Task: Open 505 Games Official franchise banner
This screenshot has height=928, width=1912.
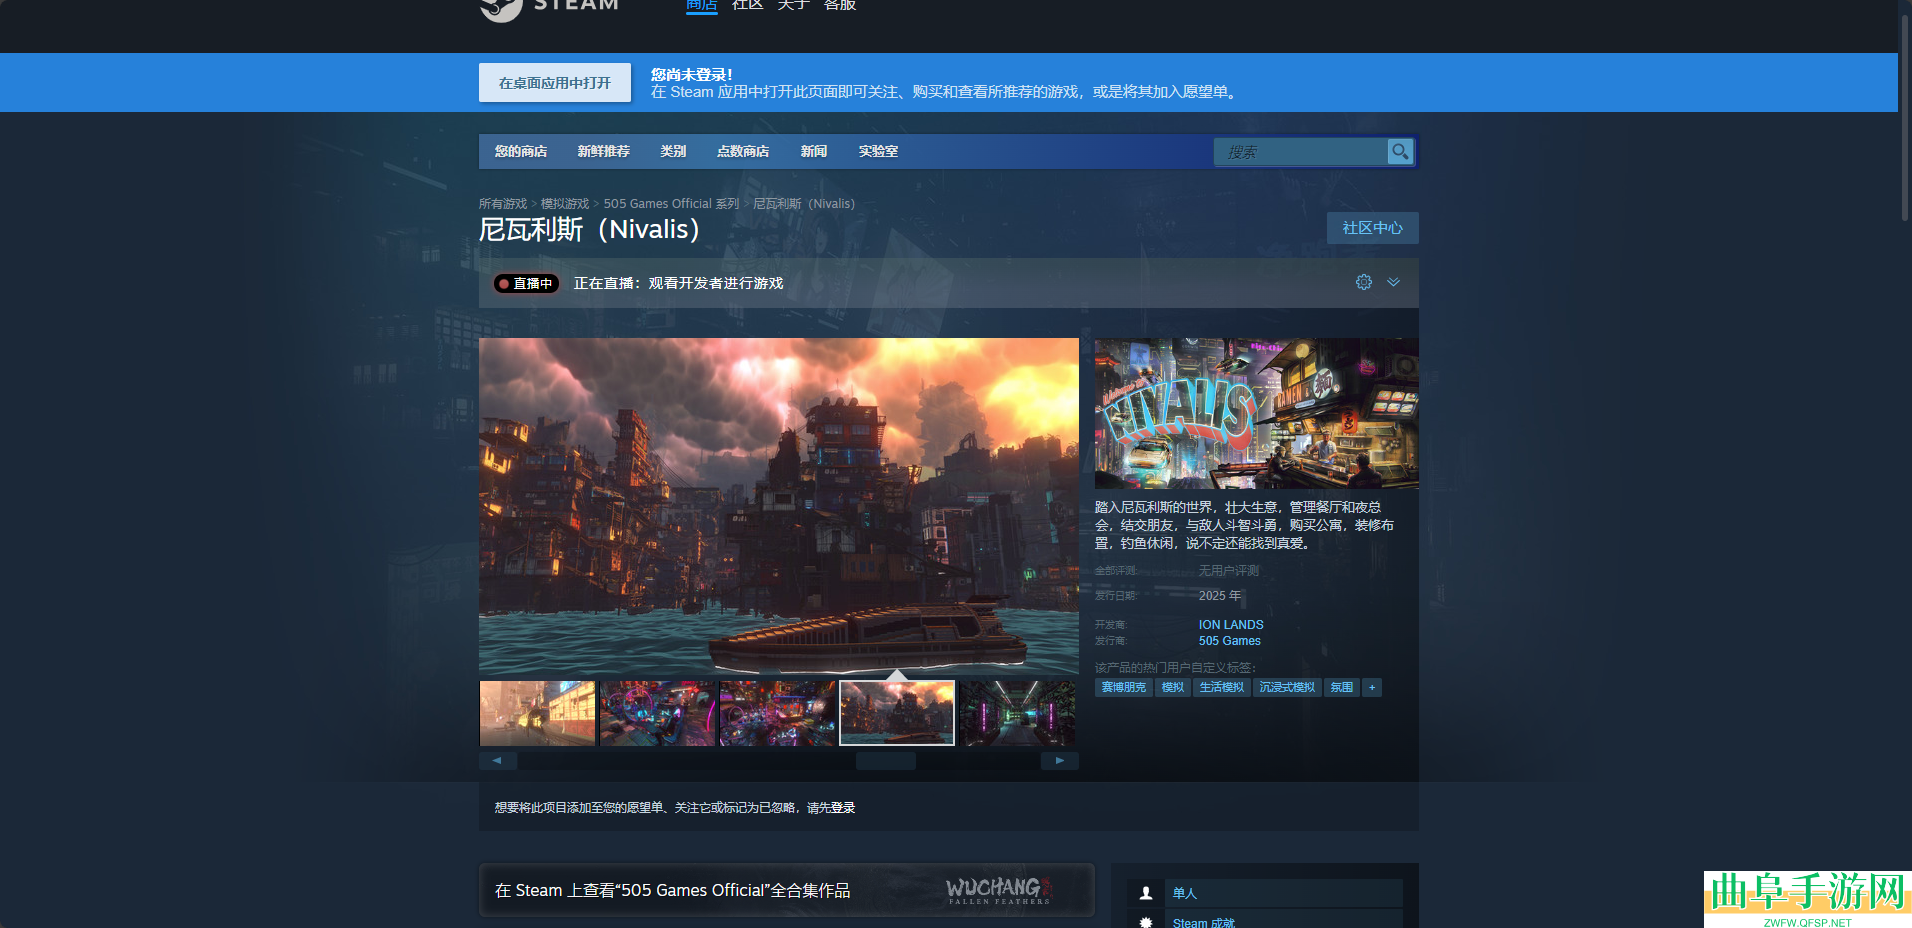Action: point(787,890)
